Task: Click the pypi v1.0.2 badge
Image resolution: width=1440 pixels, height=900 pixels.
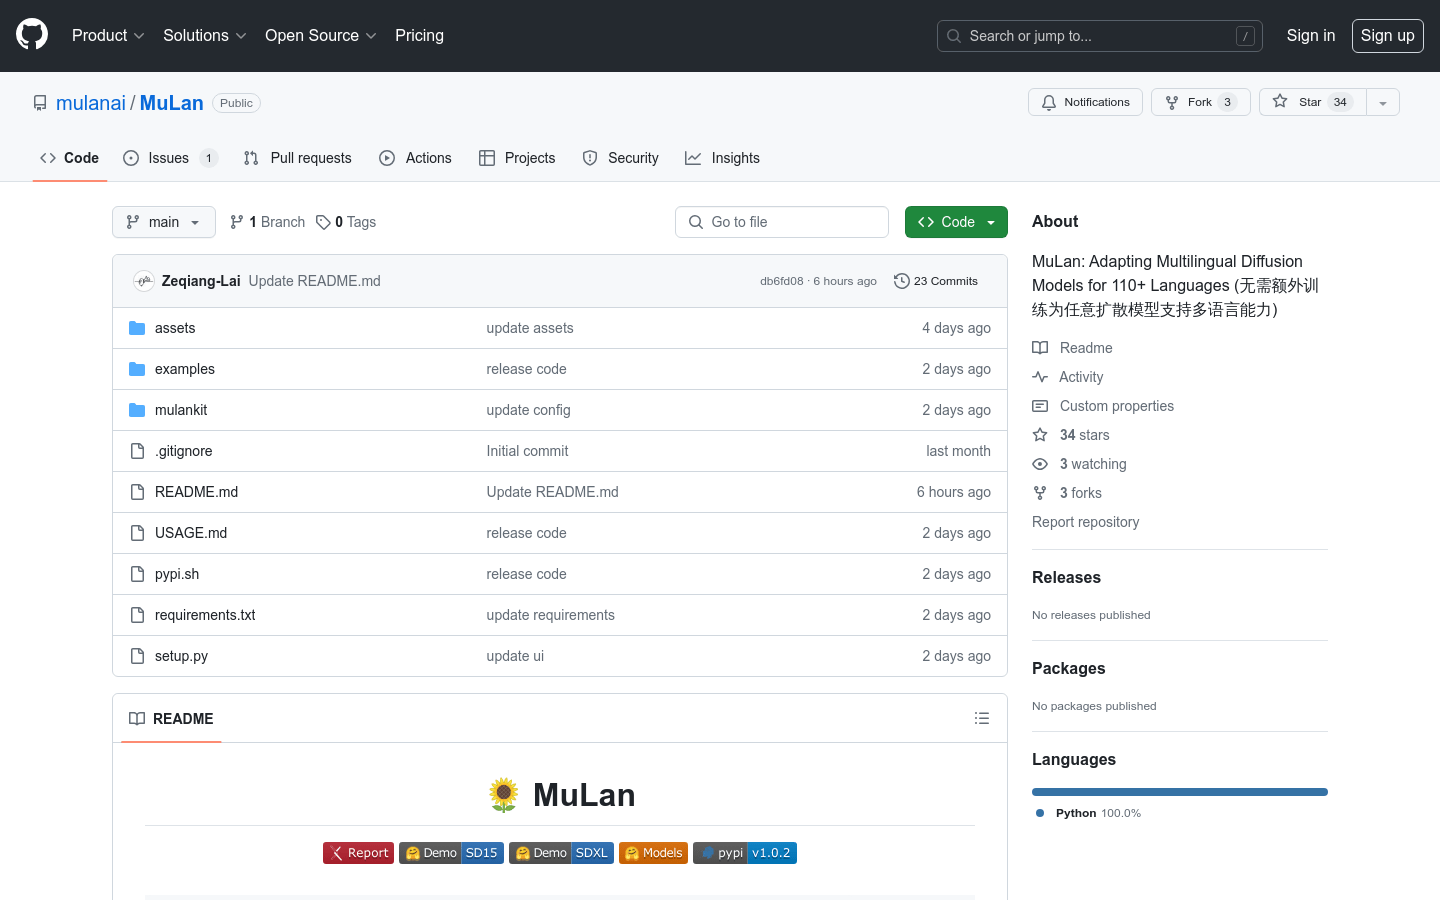Action: click(745, 853)
